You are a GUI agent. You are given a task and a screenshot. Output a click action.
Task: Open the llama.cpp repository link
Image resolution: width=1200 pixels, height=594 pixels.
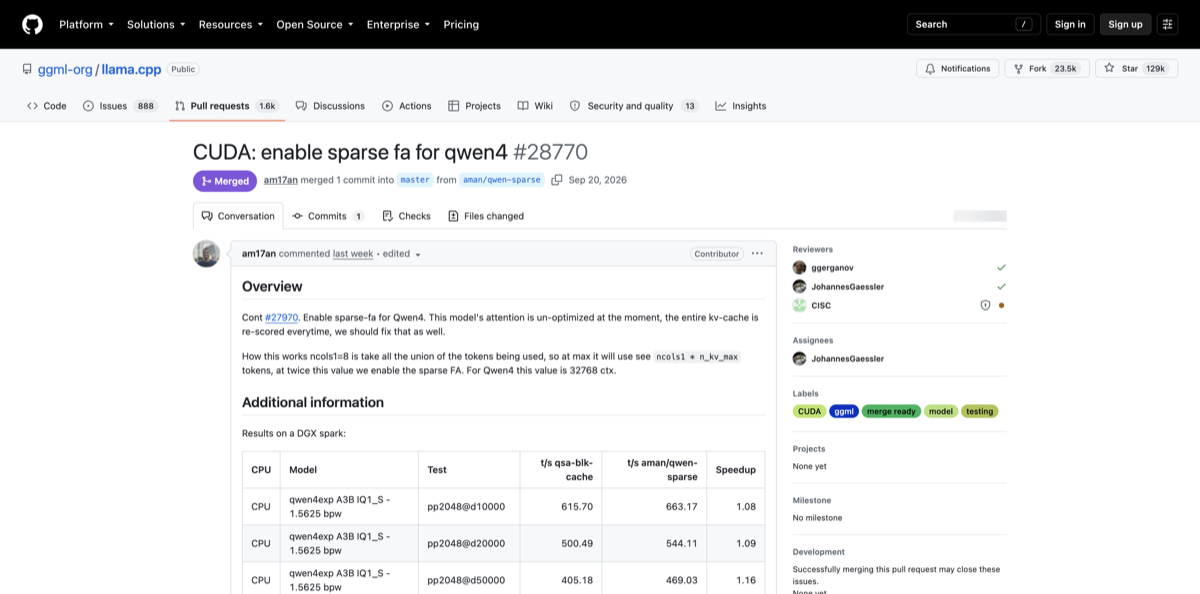132,69
